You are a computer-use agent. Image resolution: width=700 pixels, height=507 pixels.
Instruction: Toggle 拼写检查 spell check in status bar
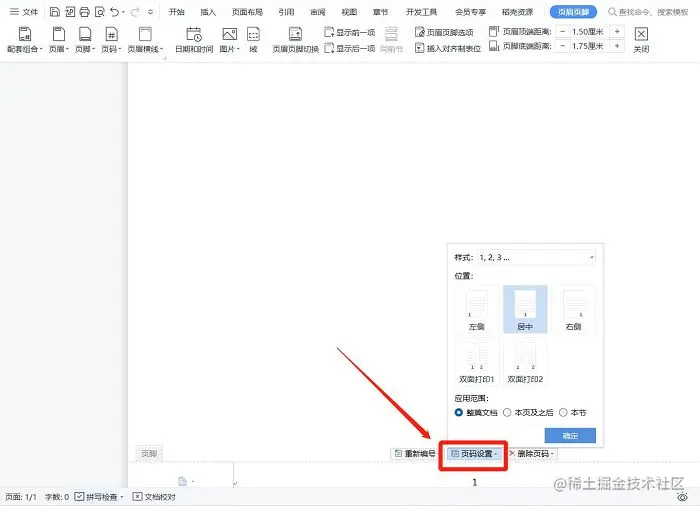tap(98, 497)
